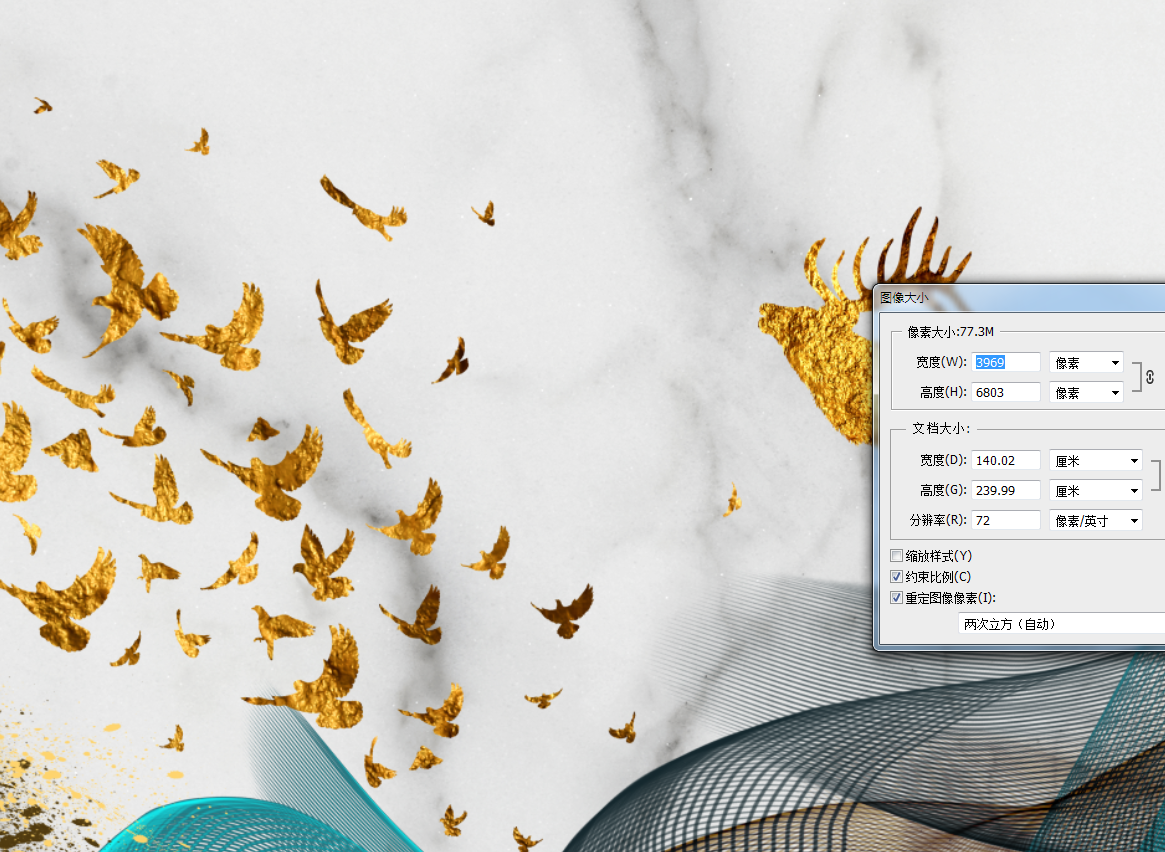Open the 像素/英寸 resolution unit dropdown
The image size is (1165, 852).
[1095, 520]
